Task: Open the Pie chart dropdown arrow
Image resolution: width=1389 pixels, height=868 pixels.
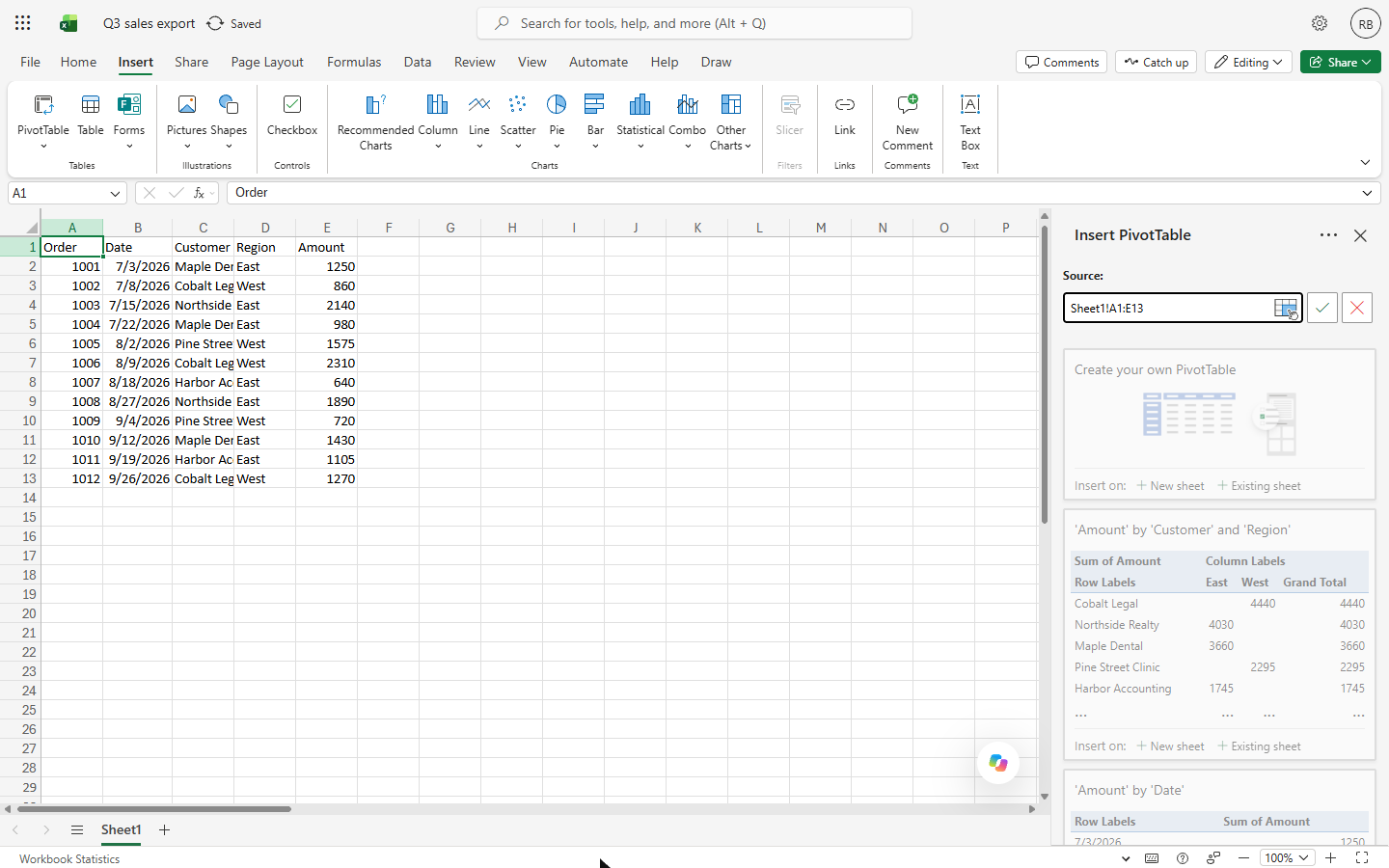Action: point(557,146)
